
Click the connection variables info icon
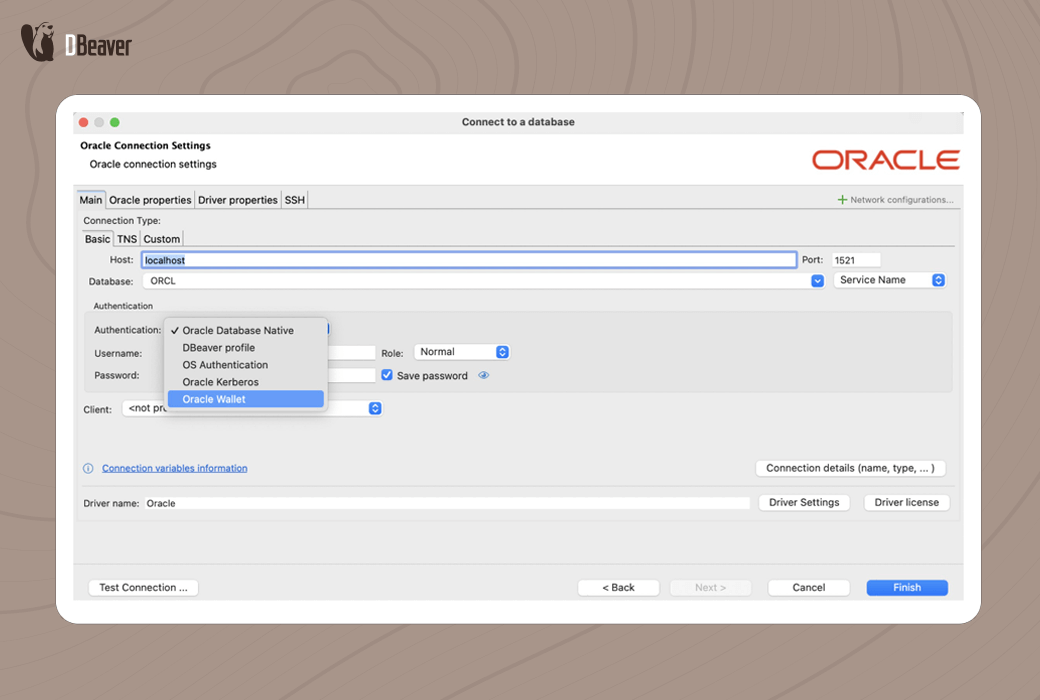[88, 468]
